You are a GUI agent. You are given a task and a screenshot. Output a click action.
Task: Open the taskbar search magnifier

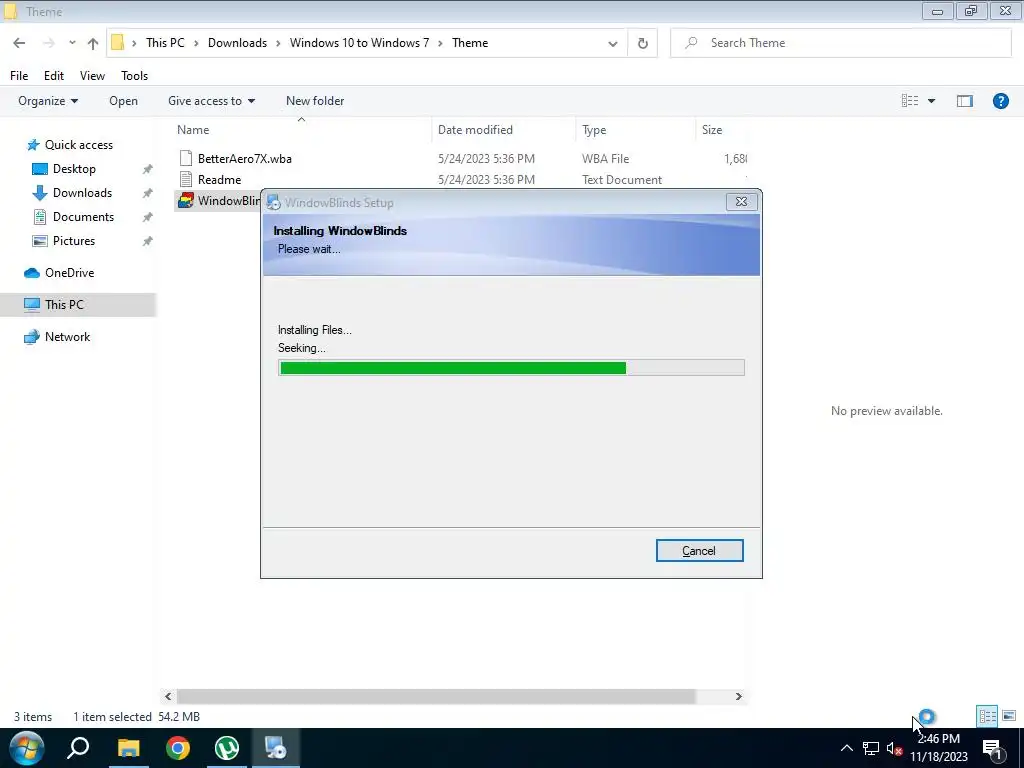point(78,748)
